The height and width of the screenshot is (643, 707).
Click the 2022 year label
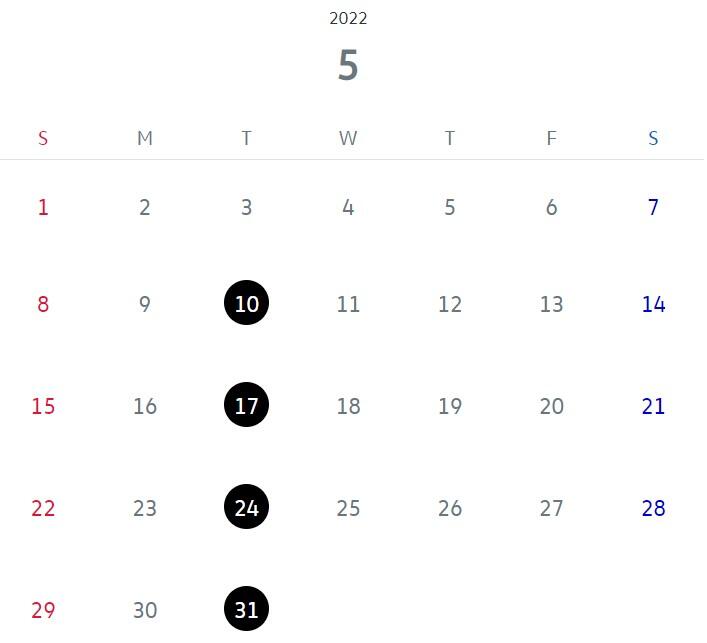pyautogui.click(x=349, y=18)
